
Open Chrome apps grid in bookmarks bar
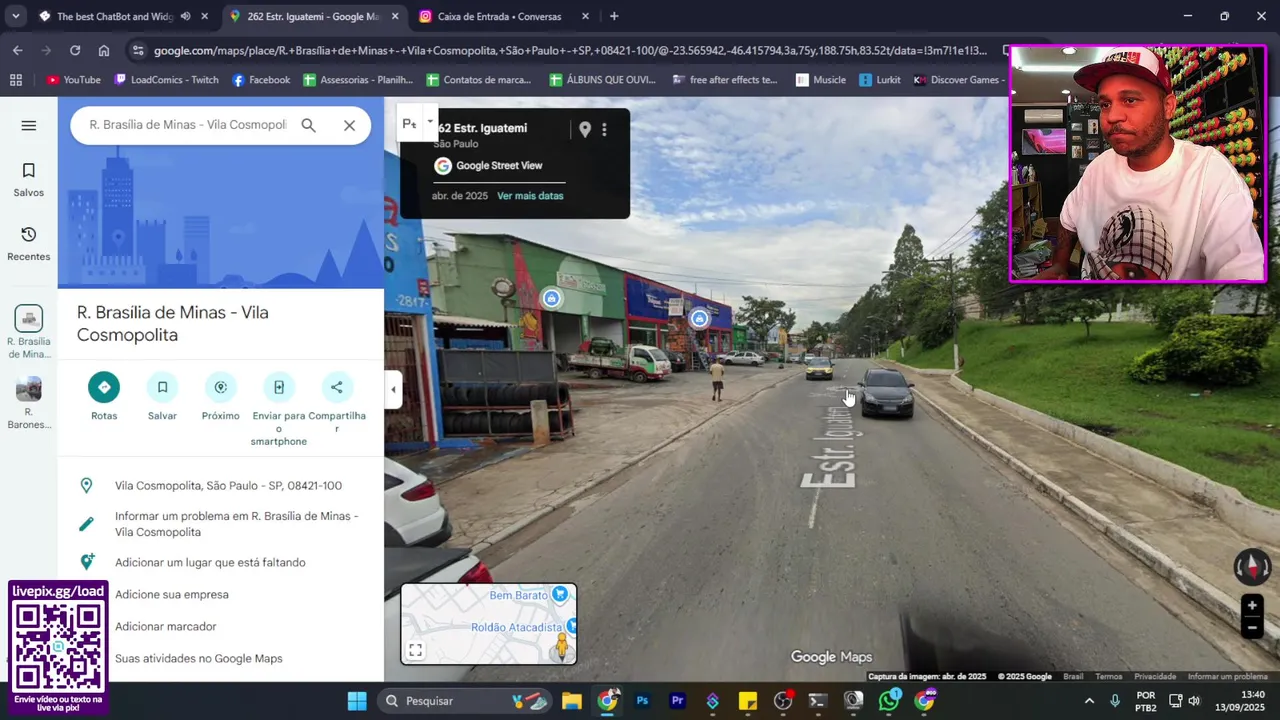point(15,80)
